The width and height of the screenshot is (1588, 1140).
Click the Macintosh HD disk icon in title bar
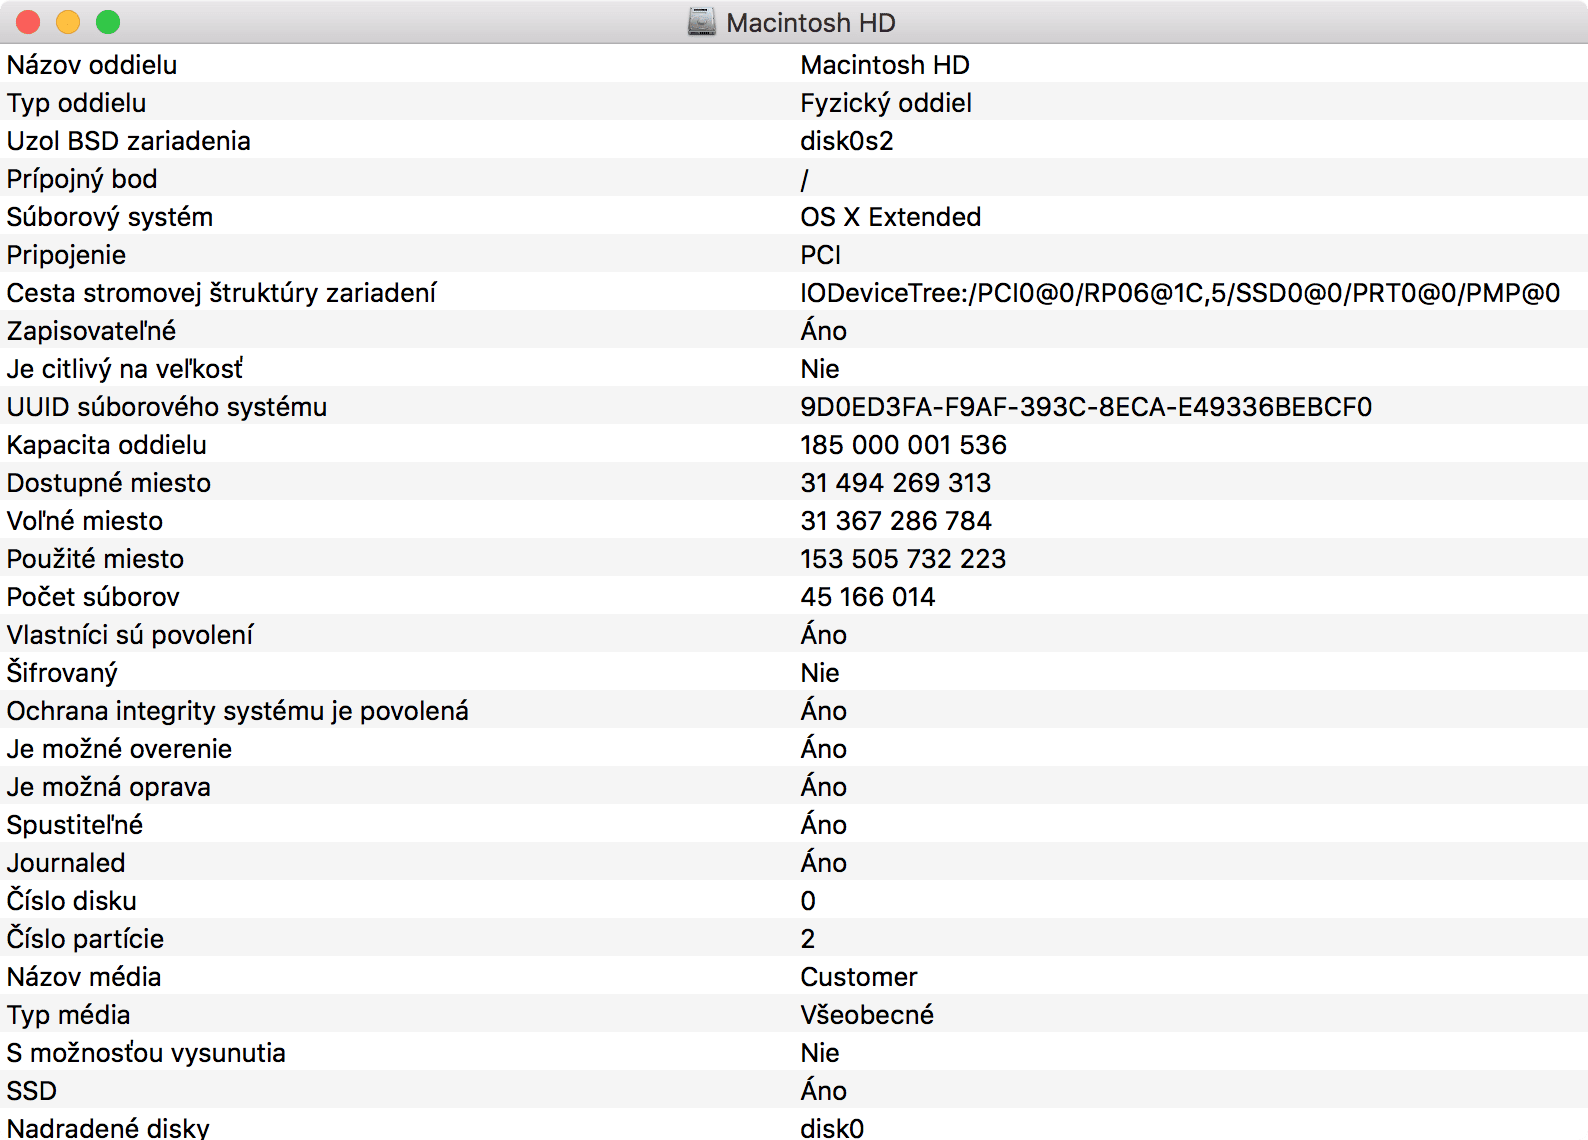(x=702, y=22)
